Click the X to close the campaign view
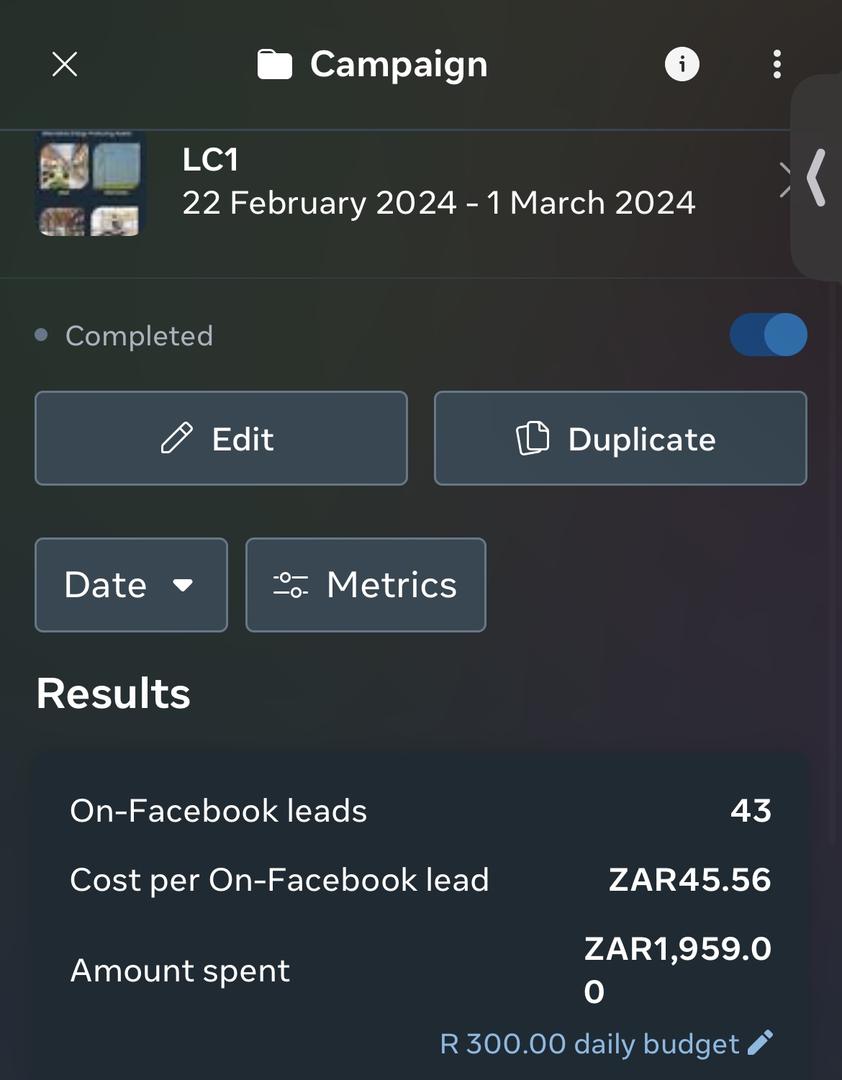The width and height of the screenshot is (842, 1080). tap(64, 63)
